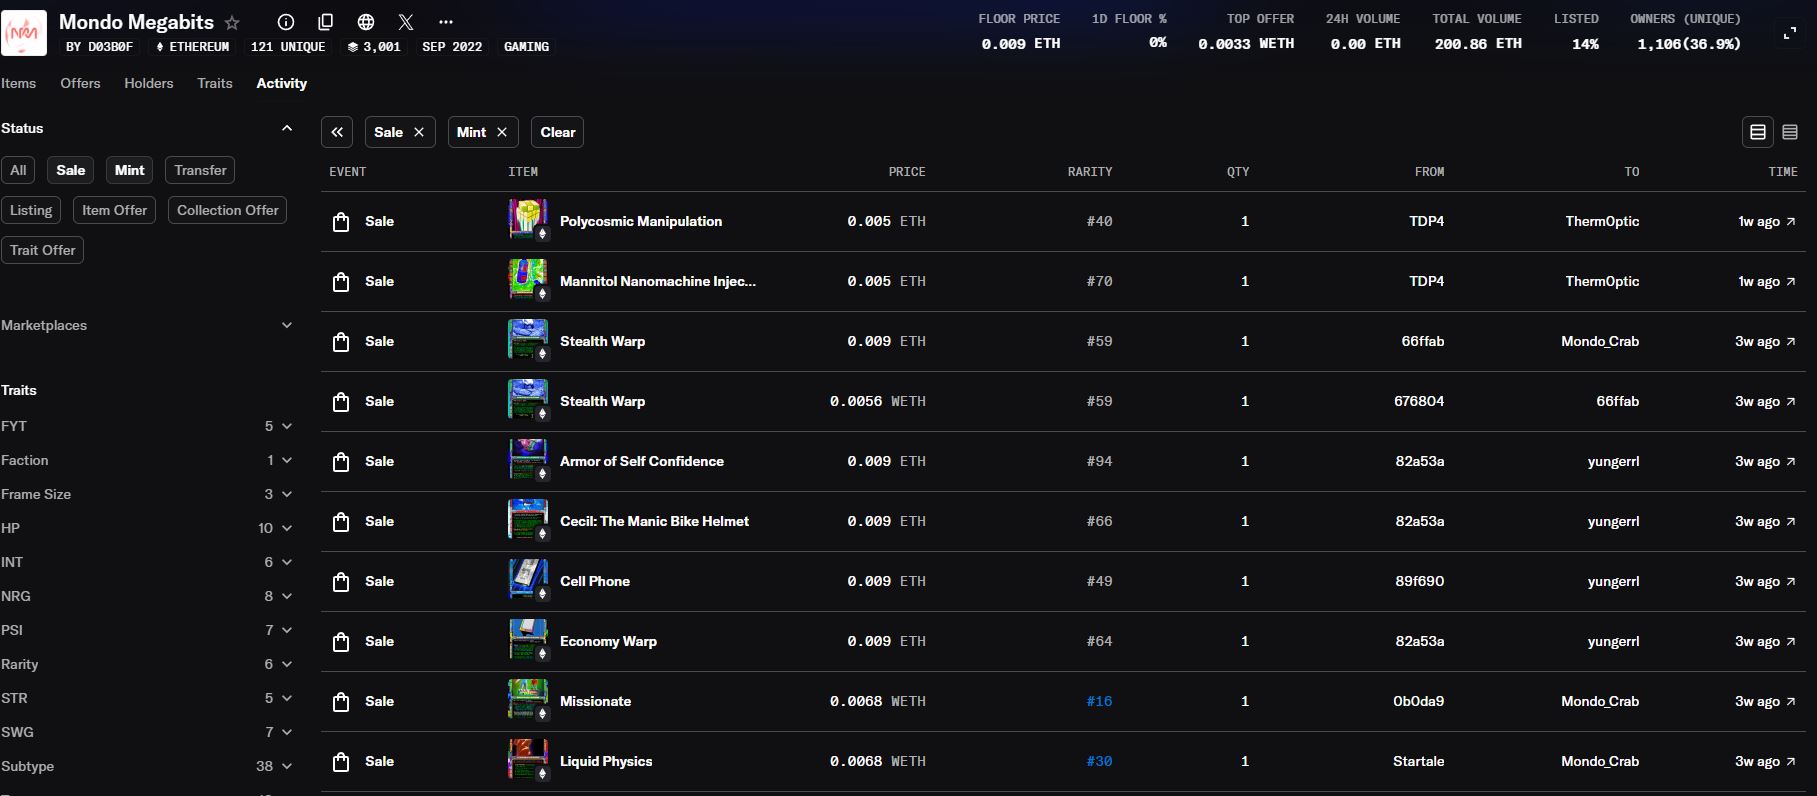Image resolution: width=1817 pixels, height=796 pixels.
Task: Open the more options ellipsis menu
Action: point(446,22)
